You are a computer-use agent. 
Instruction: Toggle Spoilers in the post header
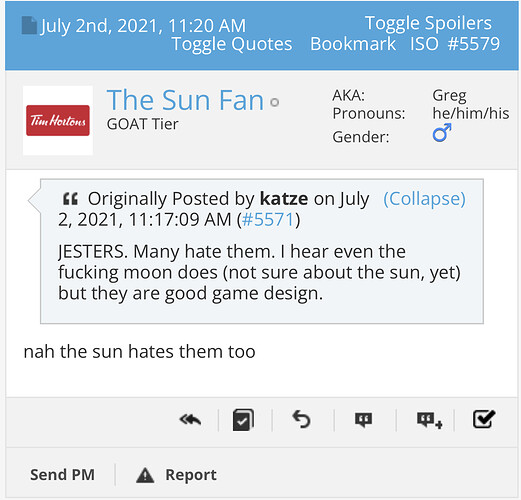point(428,23)
